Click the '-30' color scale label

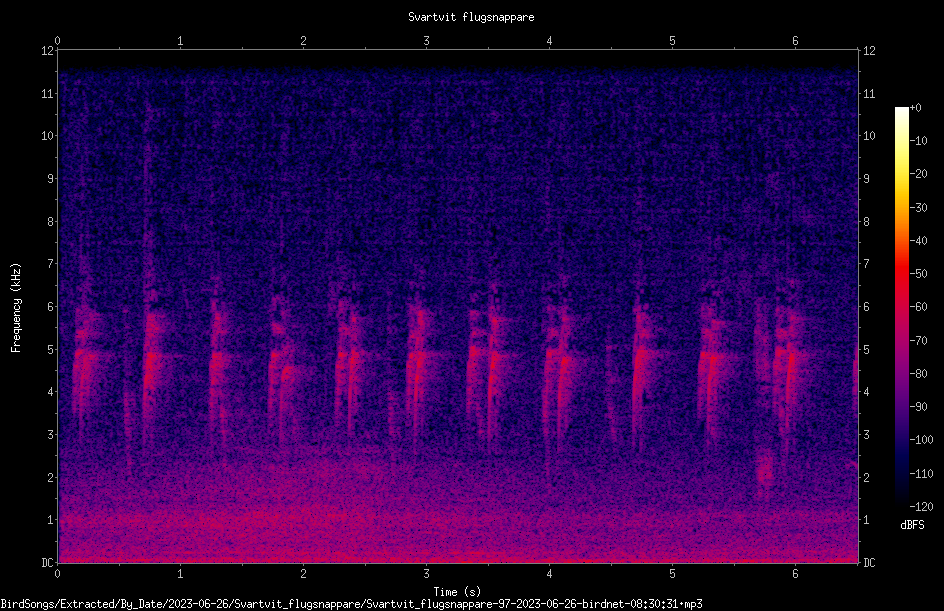pyautogui.click(x=919, y=208)
